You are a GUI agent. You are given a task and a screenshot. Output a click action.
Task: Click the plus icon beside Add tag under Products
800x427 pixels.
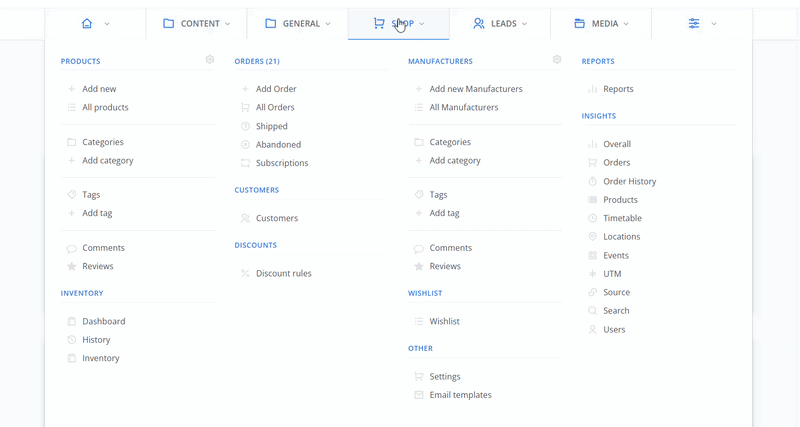(x=71, y=213)
